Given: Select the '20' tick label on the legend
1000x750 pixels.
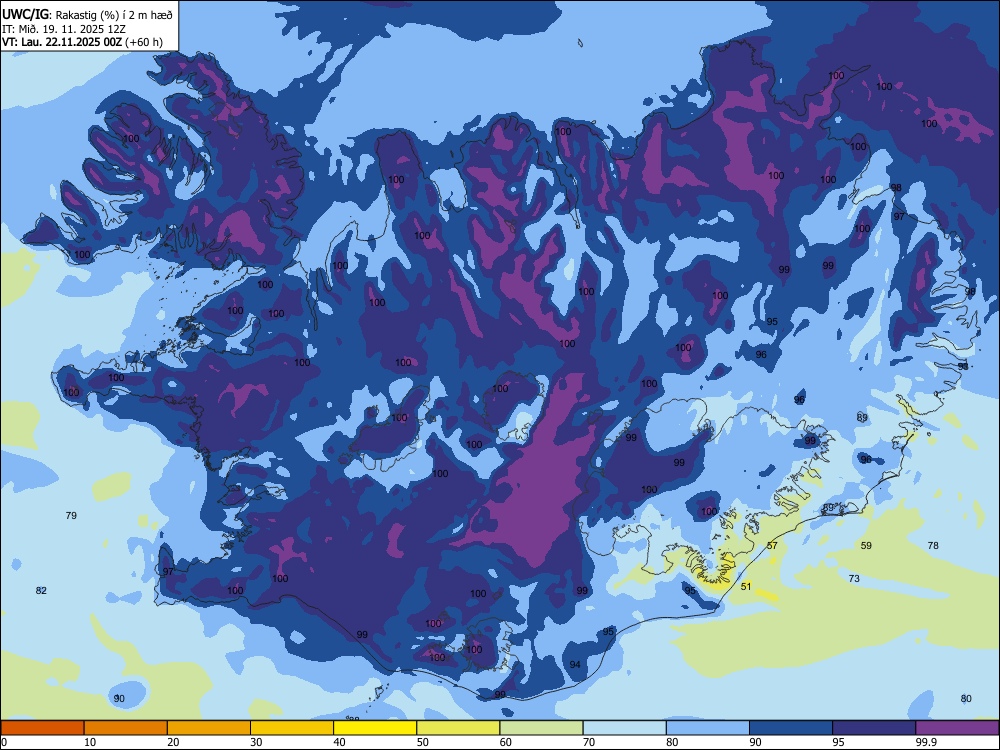Looking at the screenshot, I should coord(173,742).
